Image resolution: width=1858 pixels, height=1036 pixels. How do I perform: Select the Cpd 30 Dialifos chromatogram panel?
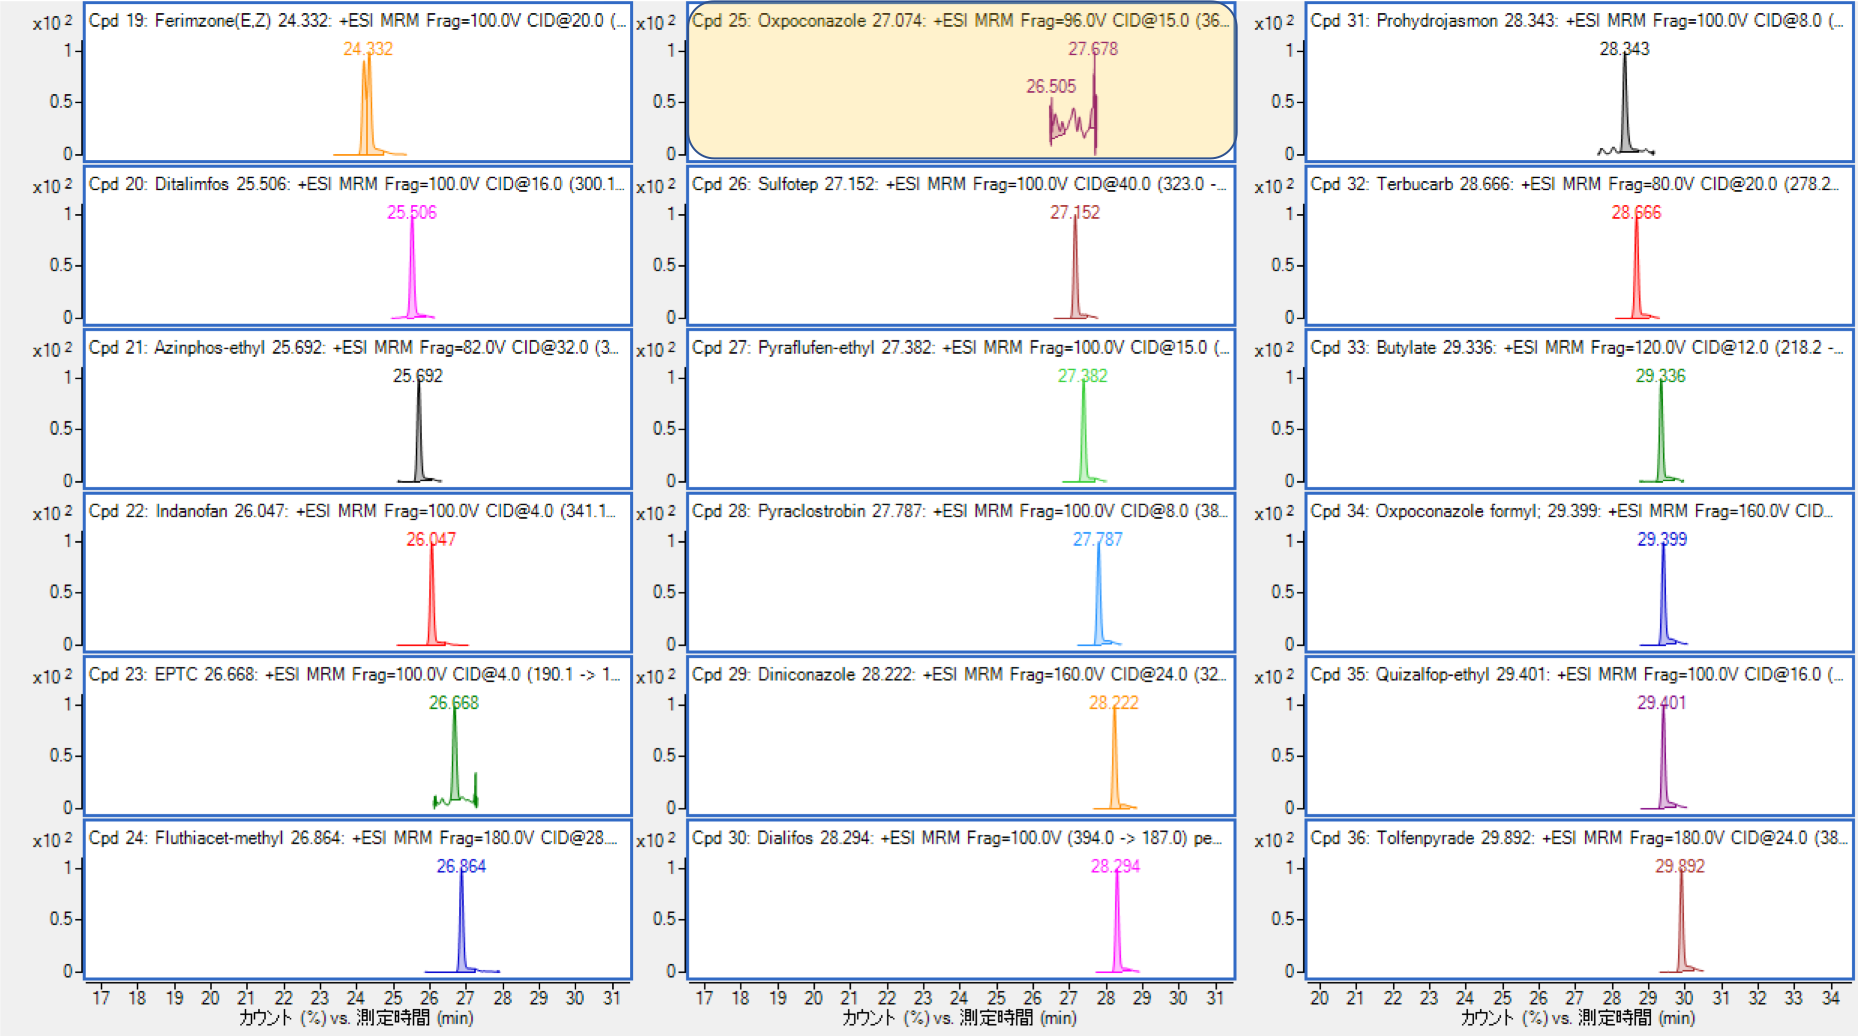[962, 900]
